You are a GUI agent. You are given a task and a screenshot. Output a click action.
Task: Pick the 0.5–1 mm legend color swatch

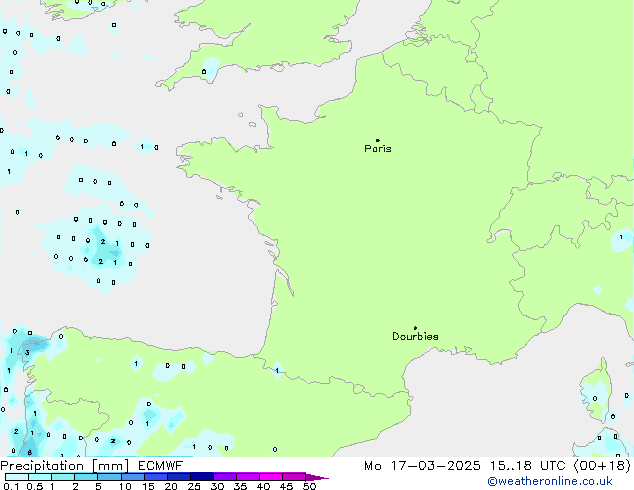coord(40,477)
